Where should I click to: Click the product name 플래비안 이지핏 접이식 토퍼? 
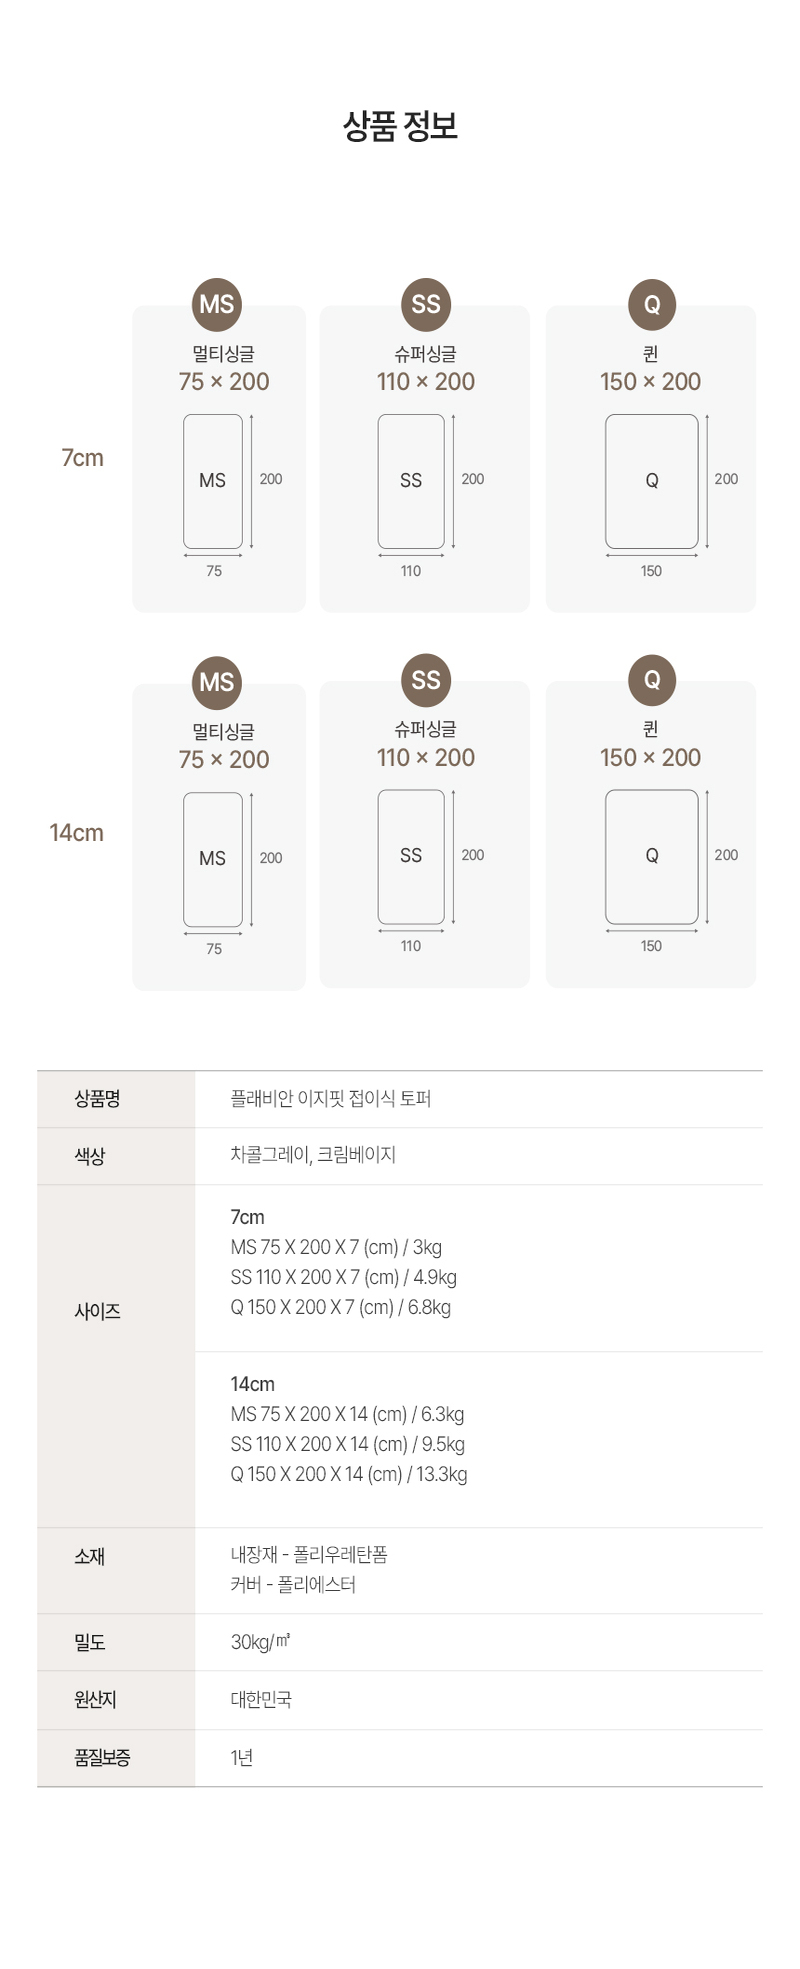pos(331,1099)
